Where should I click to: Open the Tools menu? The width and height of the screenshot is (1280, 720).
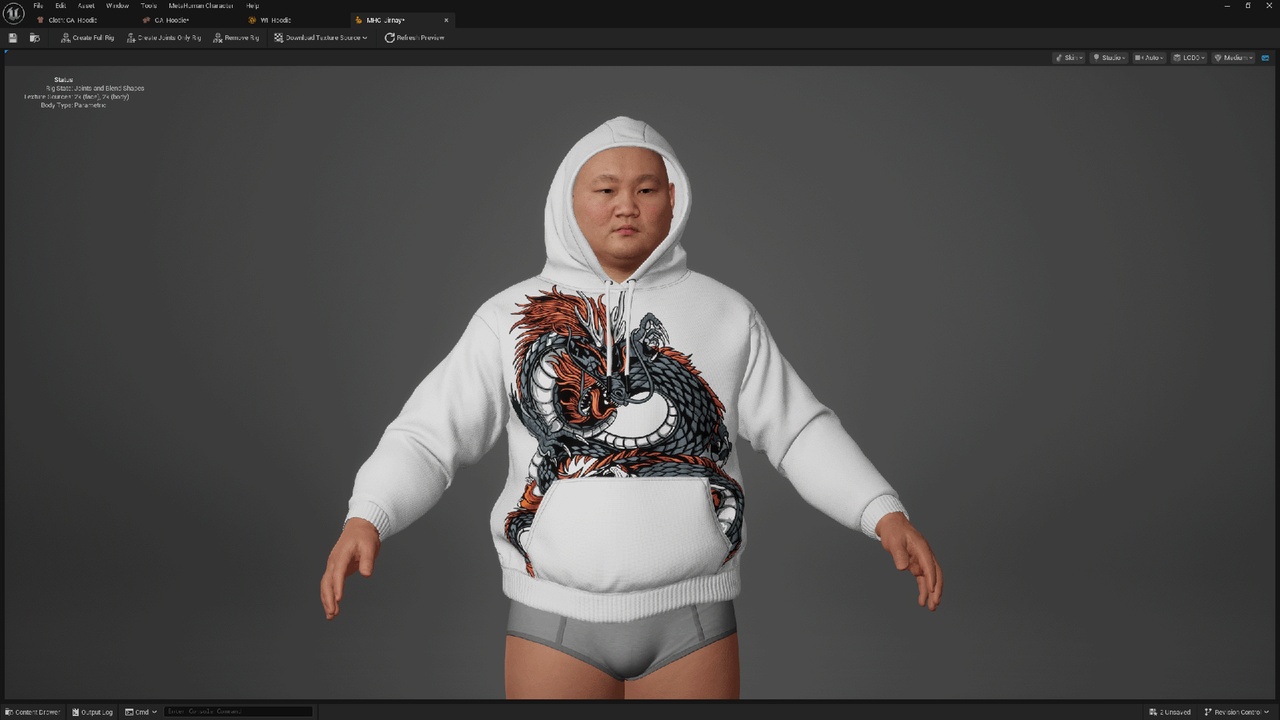(x=149, y=5)
